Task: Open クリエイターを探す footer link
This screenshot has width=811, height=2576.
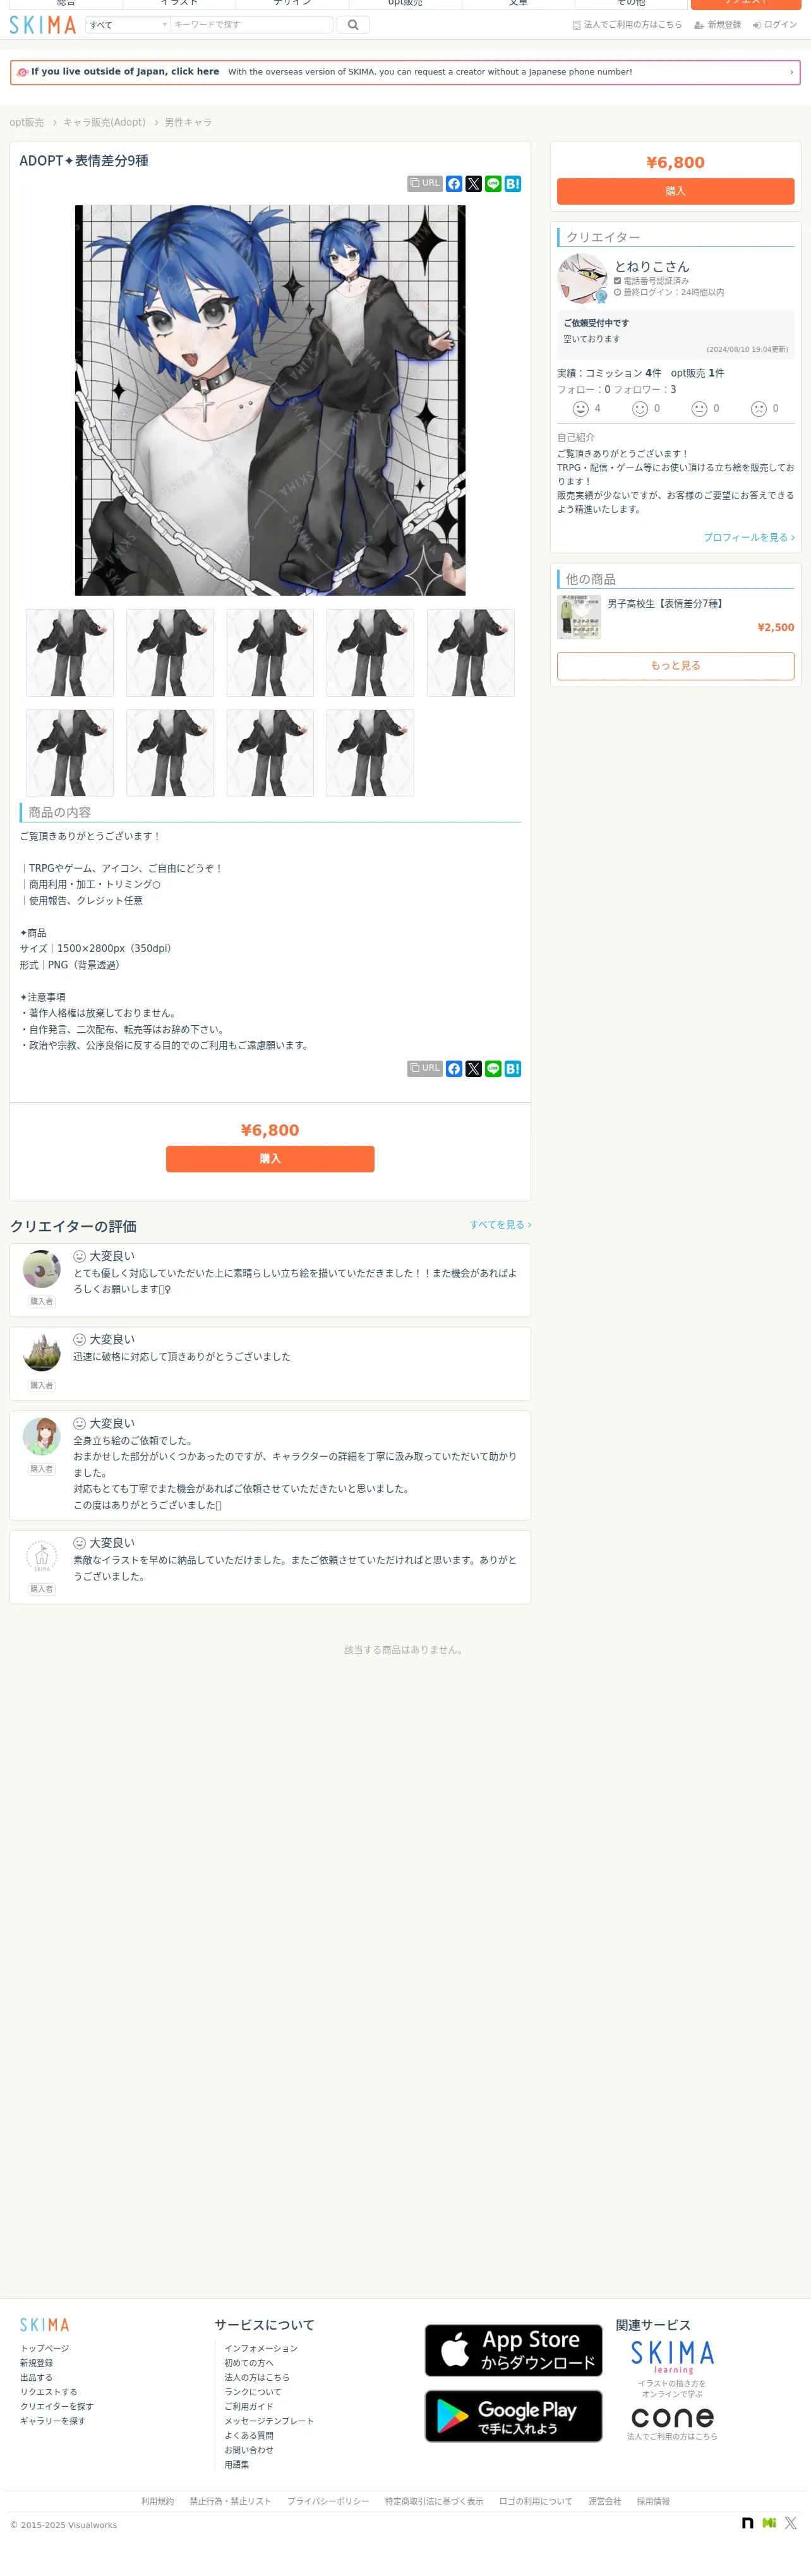Action: pos(57,2406)
